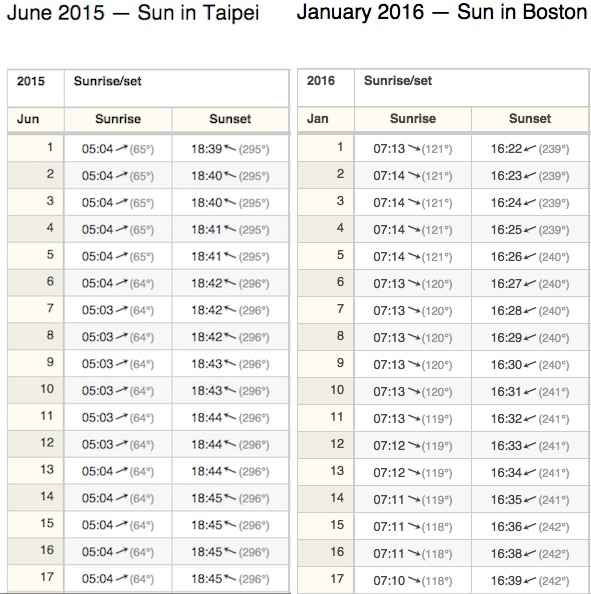Click Boston January 12 sunrise 07:12 cell
Screen dimensions: 591x594
click(413, 446)
